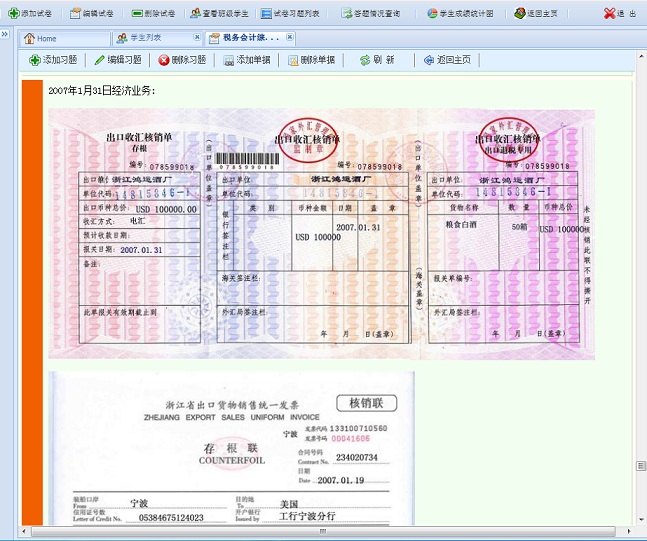The height and width of the screenshot is (541, 647).
Task: Click the 学生成绩统计图 button label
Action: [466, 14]
